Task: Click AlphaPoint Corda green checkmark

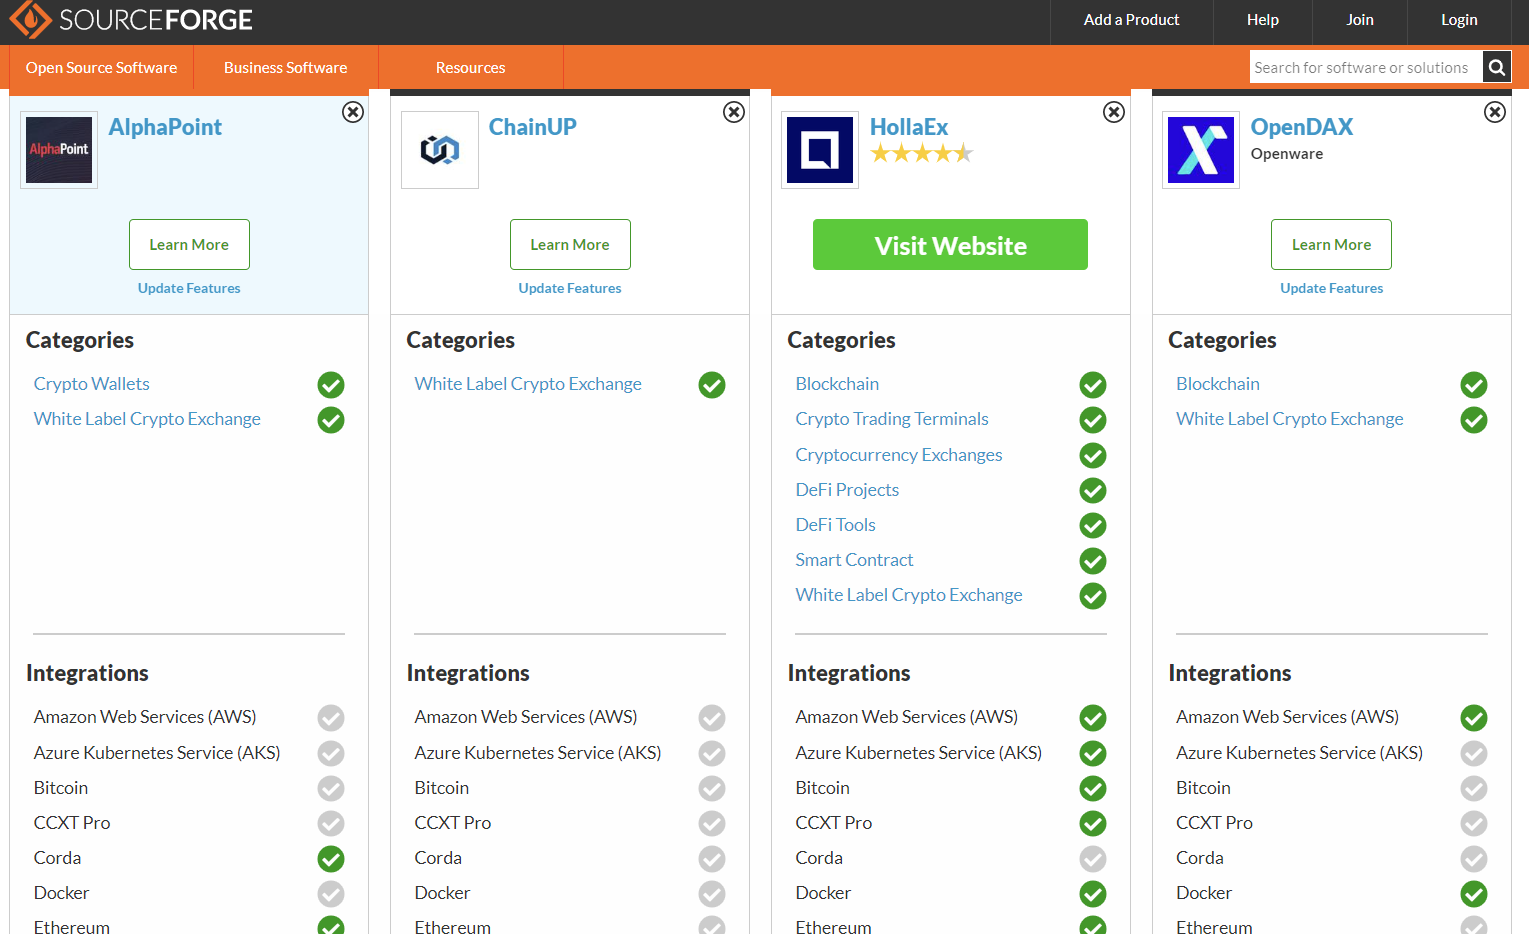Action: tap(331, 859)
